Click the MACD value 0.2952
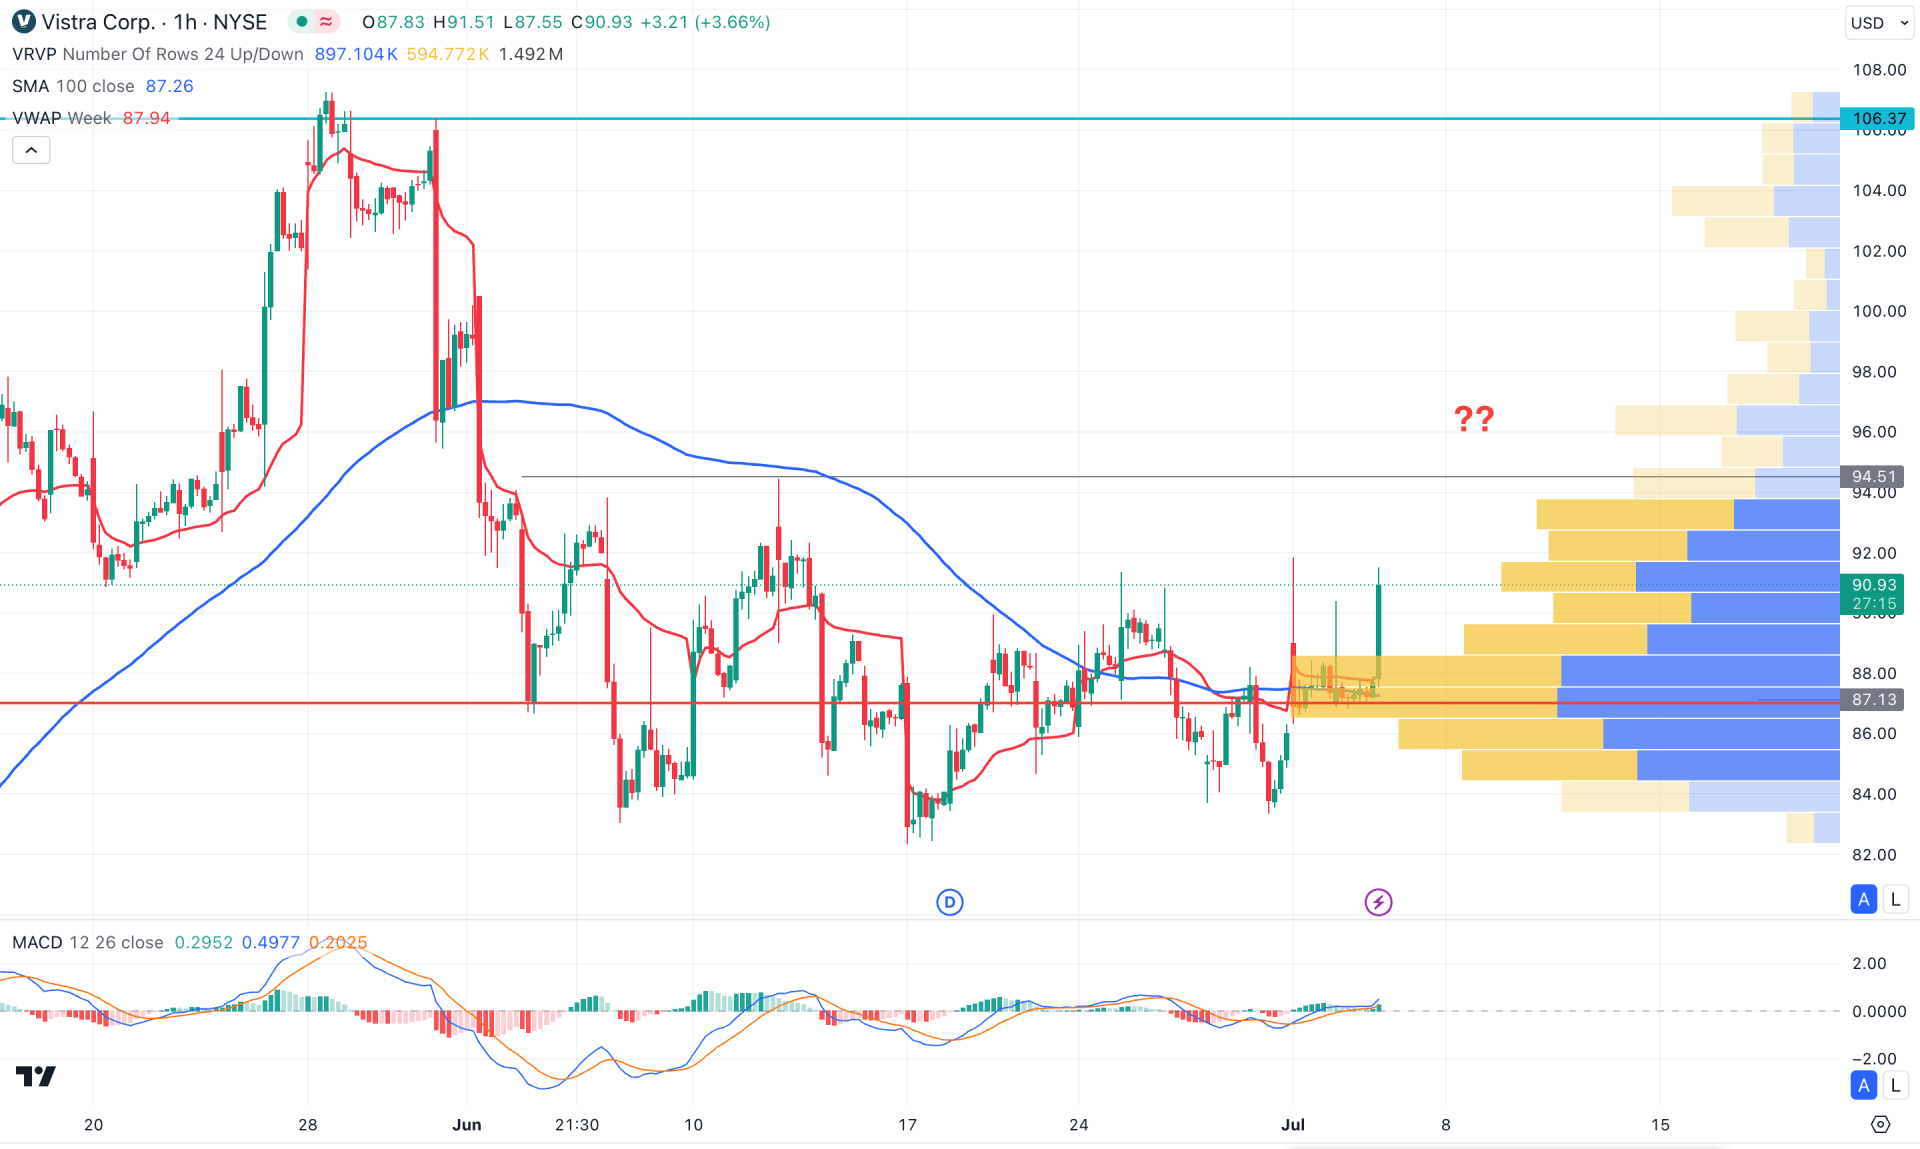Viewport: 1920px width, 1149px height. pyautogui.click(x=204, y=942)
